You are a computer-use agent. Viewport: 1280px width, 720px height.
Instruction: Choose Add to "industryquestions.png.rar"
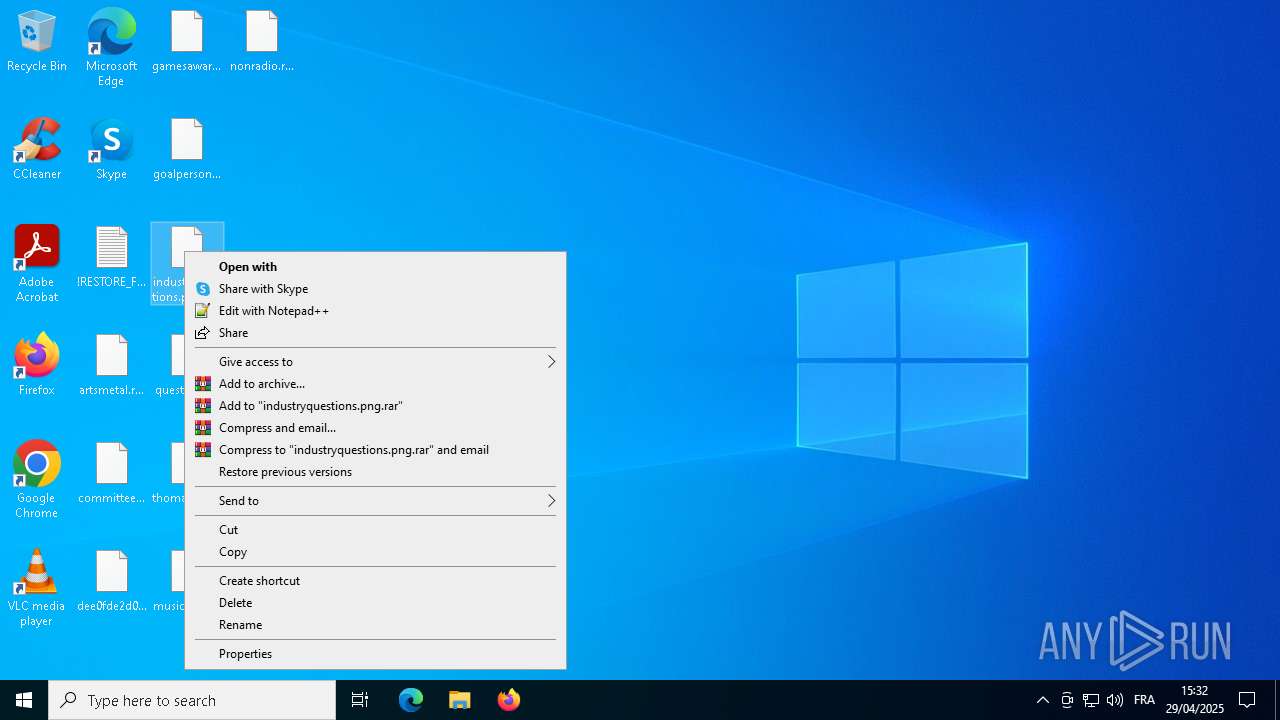[x=375, y=406]
